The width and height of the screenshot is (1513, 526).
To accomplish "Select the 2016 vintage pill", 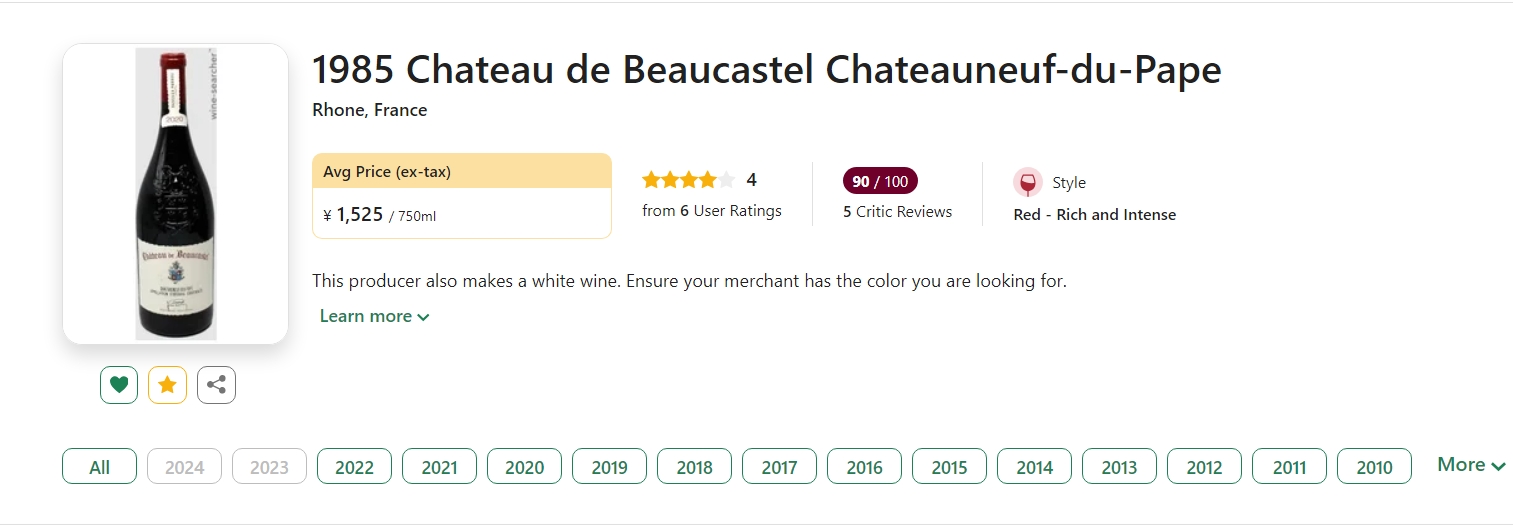I will point(864,467).
